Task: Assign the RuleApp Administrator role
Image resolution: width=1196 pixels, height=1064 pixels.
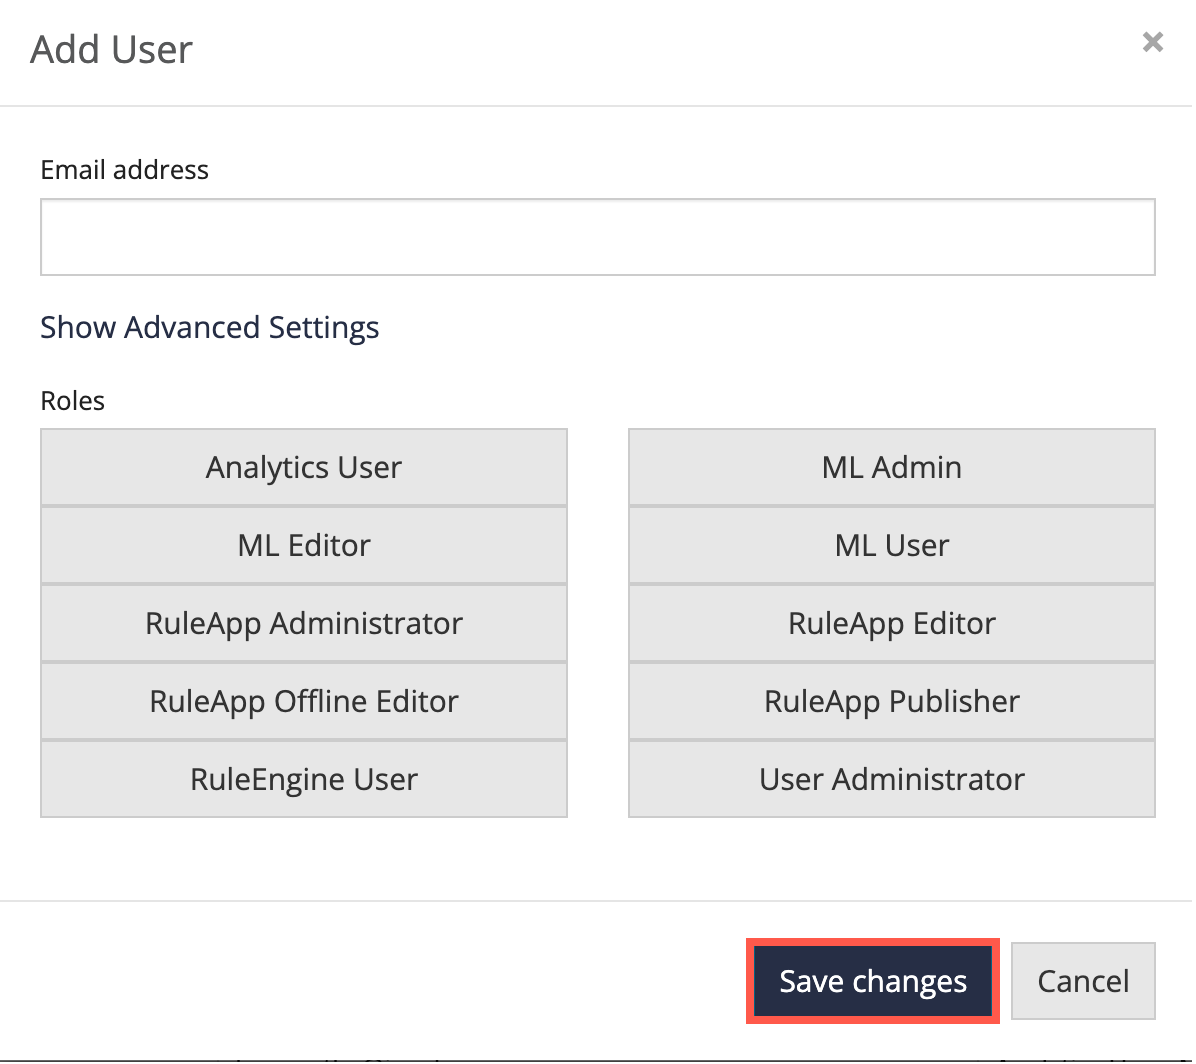Action: pos(303,623)
